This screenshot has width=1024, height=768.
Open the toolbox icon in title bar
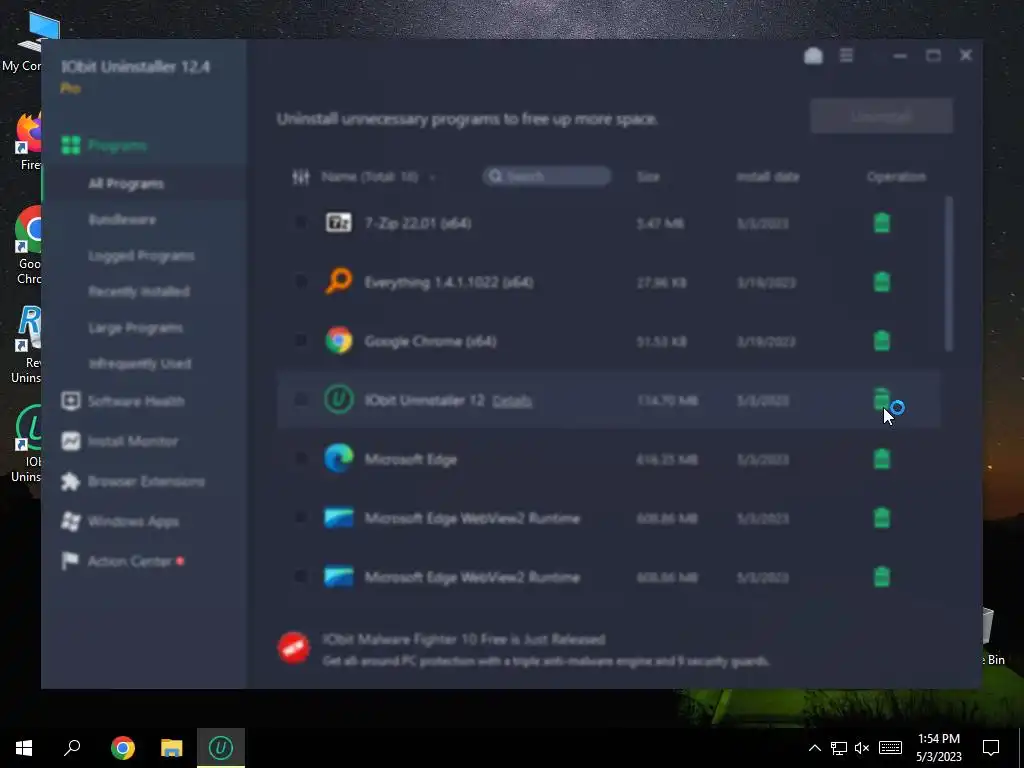(x=813, y=56)
